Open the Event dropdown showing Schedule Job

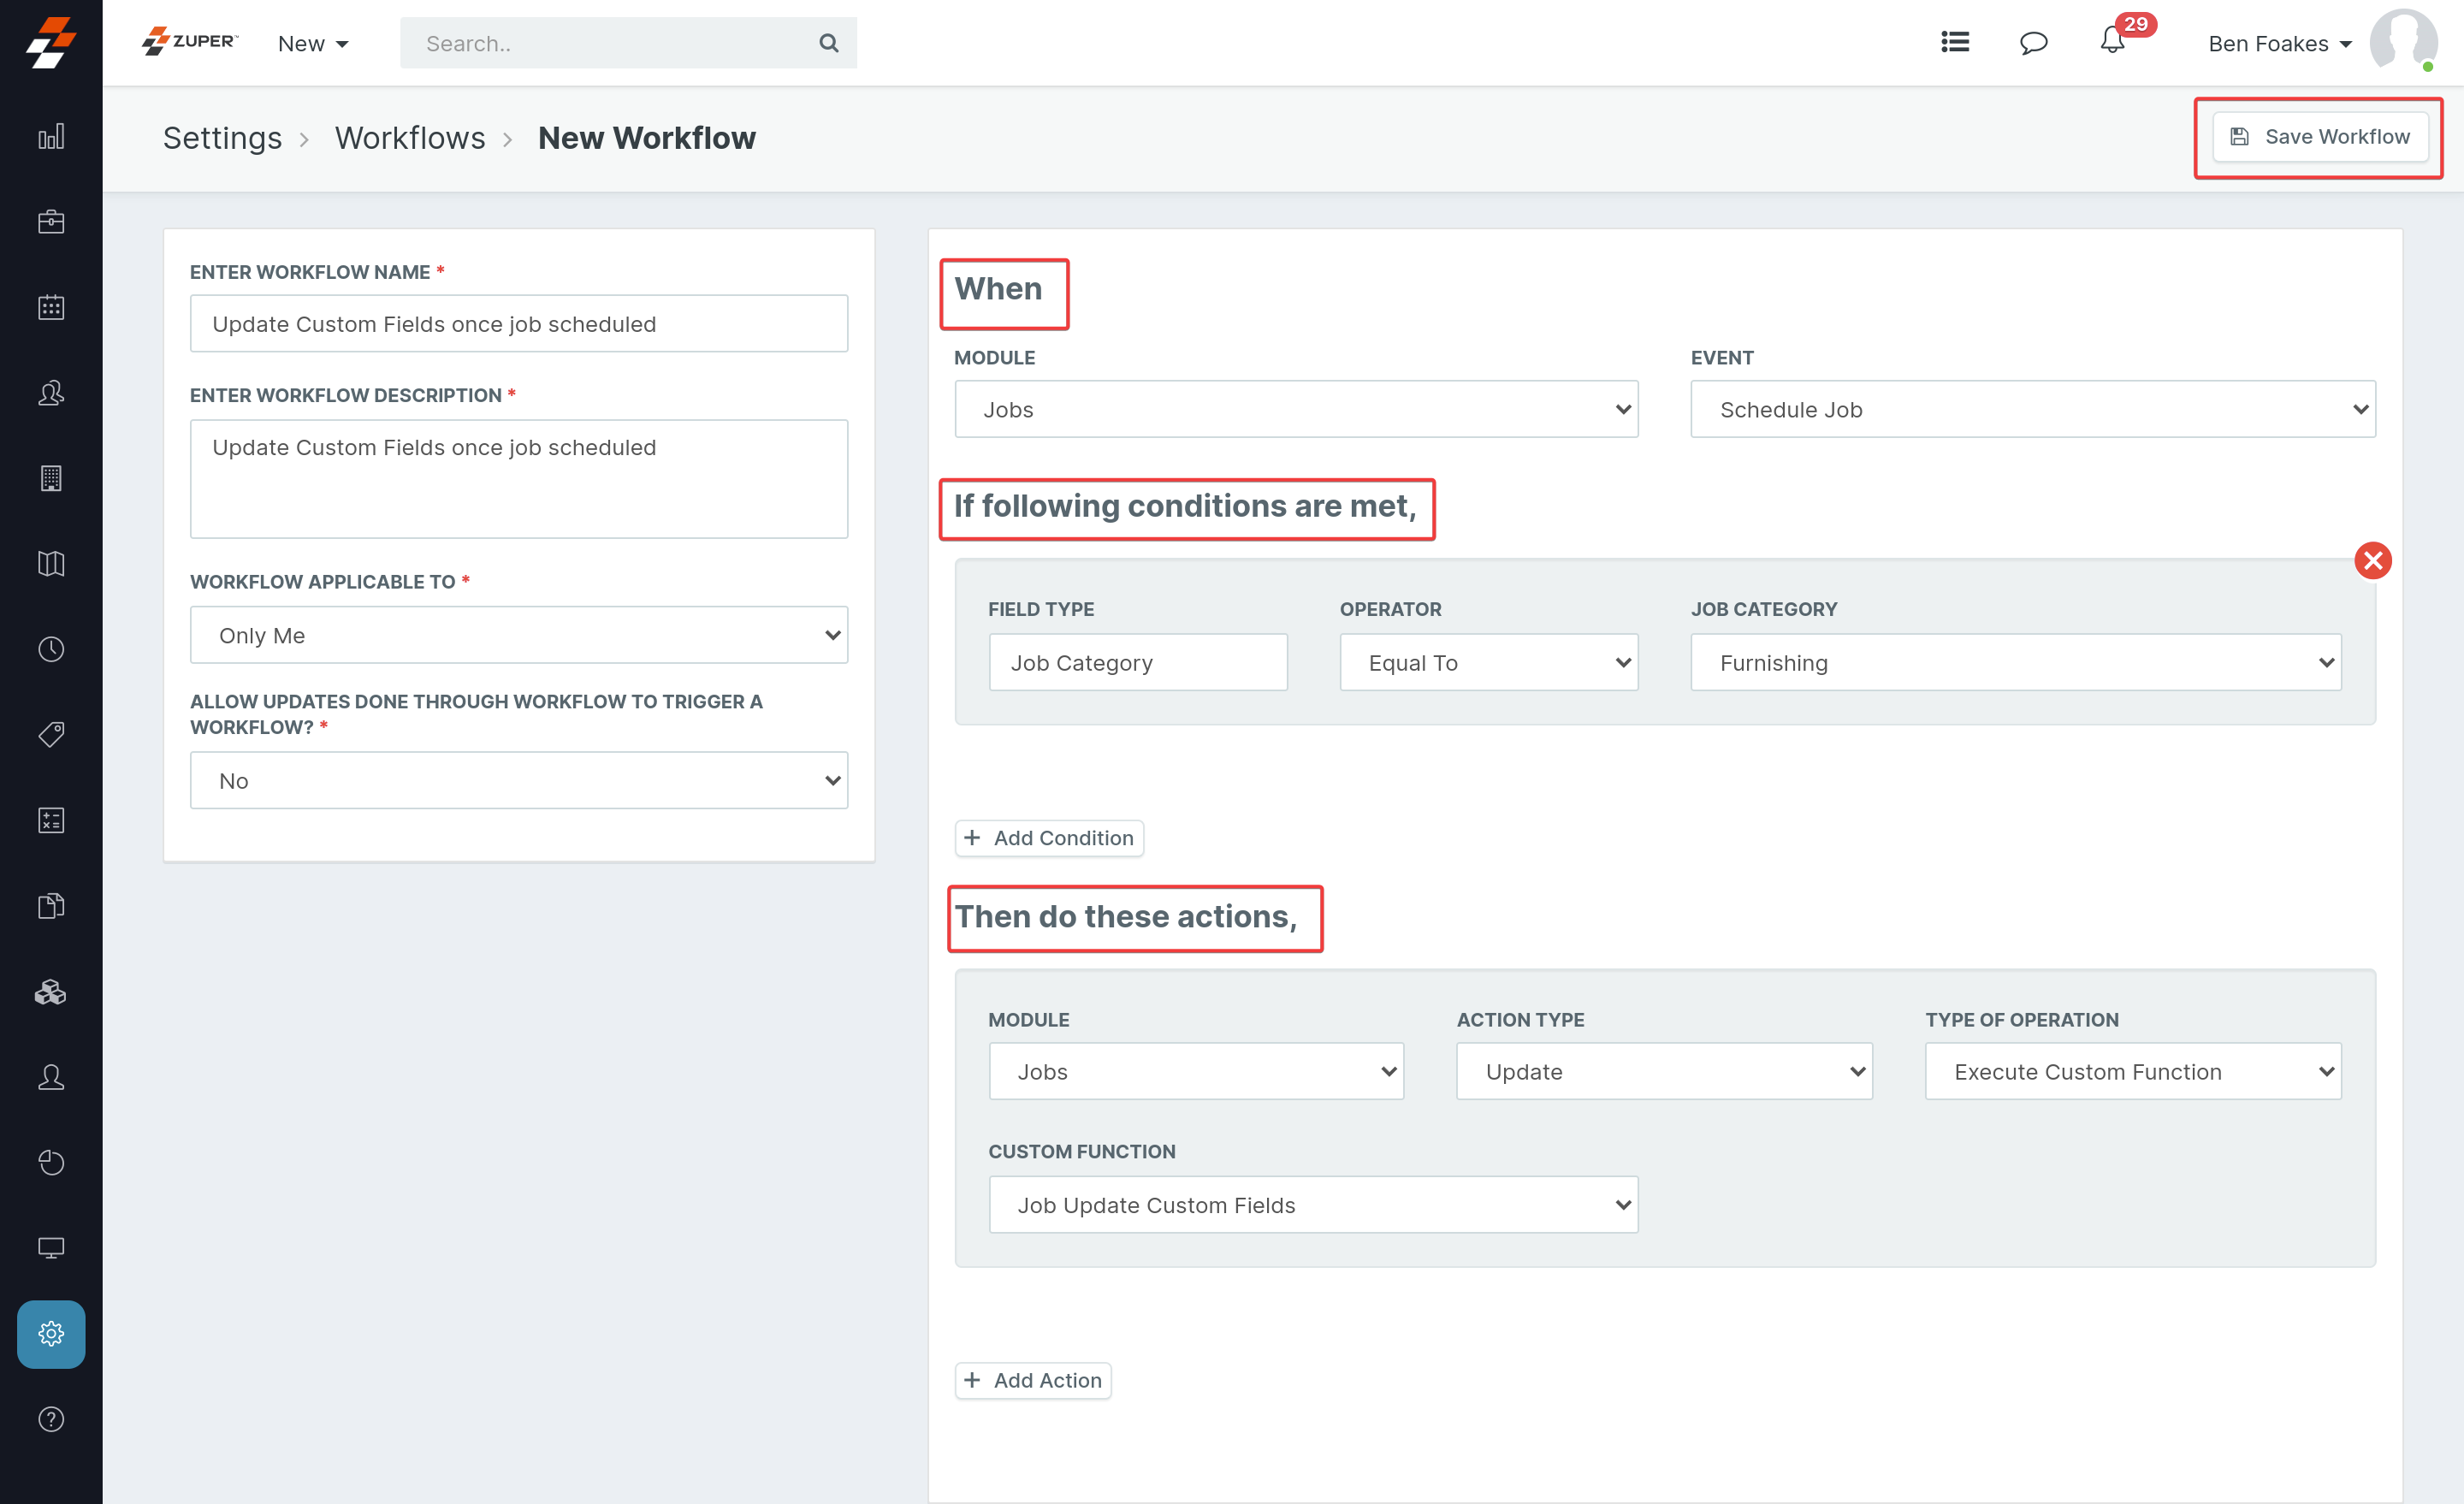click(x=2032, y=409)
